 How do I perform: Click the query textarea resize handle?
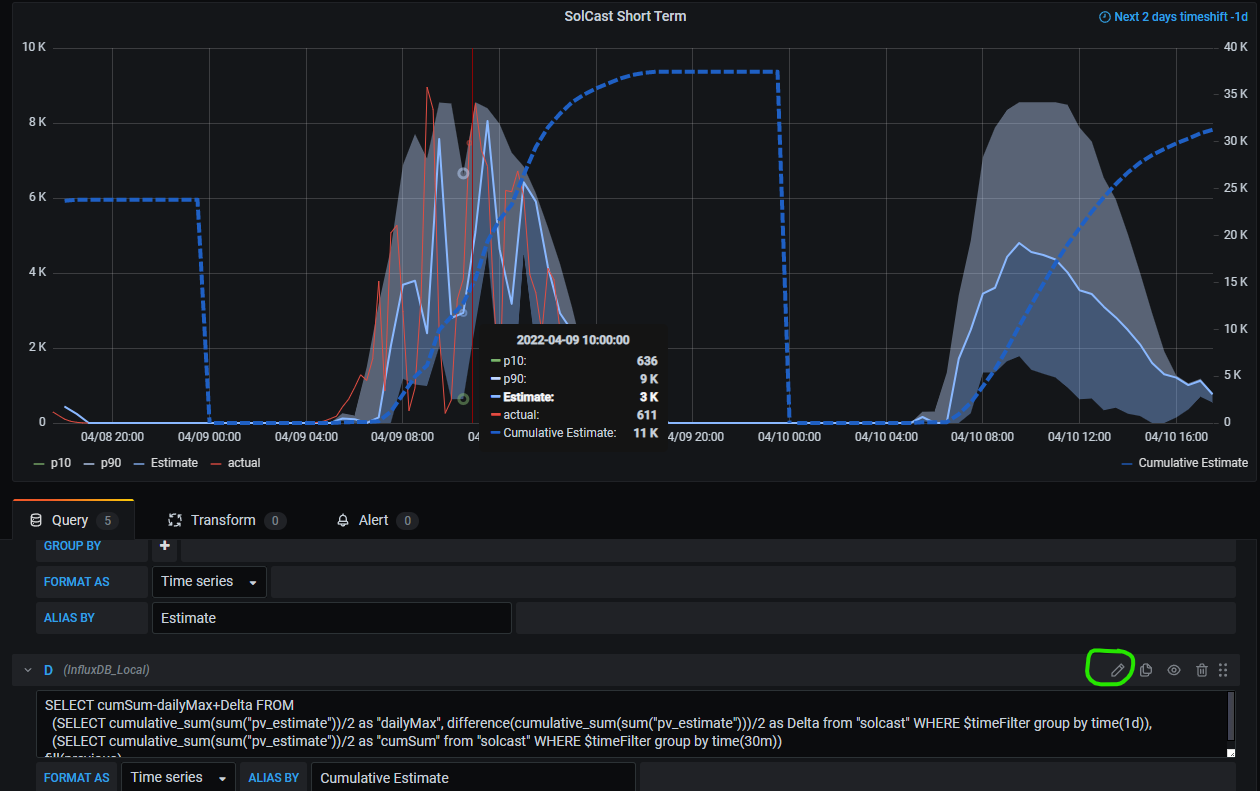[x=1230, y=753]
